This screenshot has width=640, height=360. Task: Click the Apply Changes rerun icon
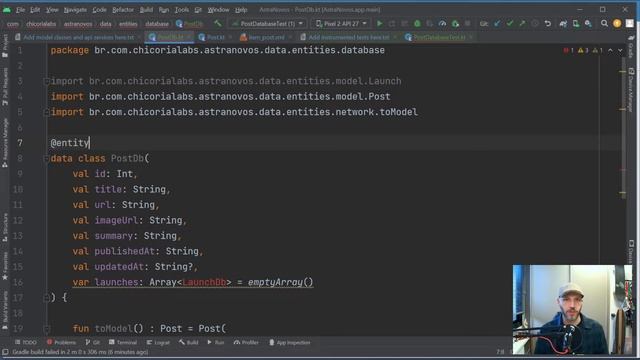pyautogui.click(x=392, y=24)
